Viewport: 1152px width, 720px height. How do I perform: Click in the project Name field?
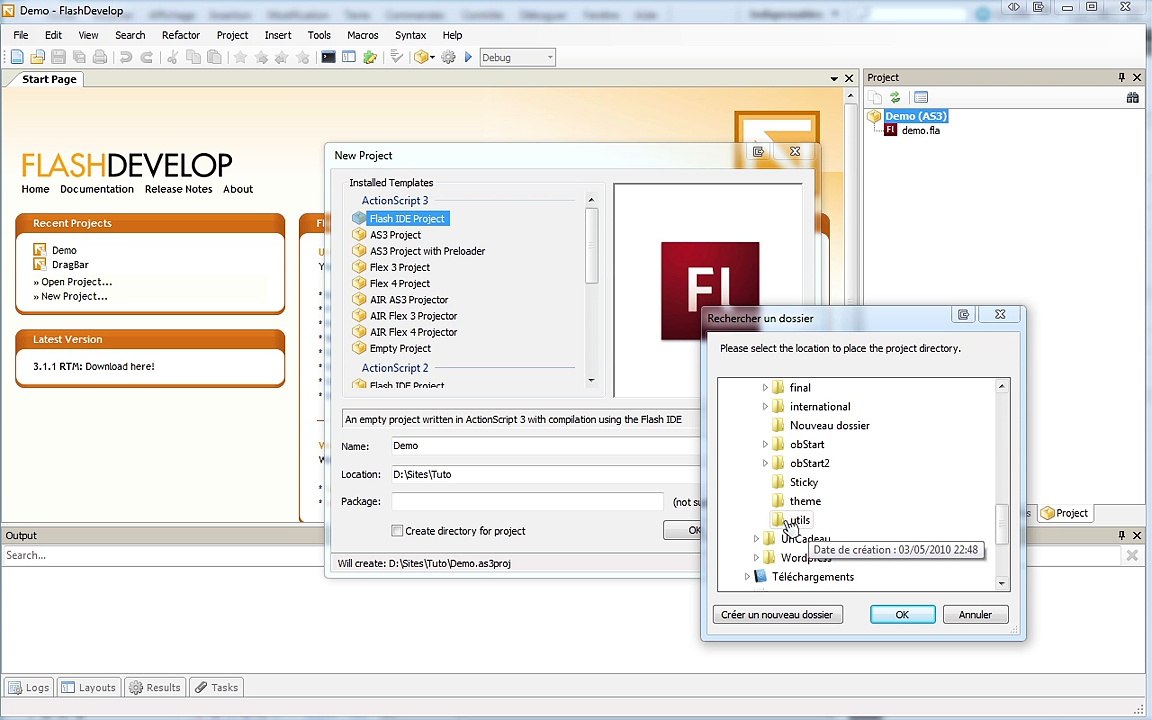point(546,446)
